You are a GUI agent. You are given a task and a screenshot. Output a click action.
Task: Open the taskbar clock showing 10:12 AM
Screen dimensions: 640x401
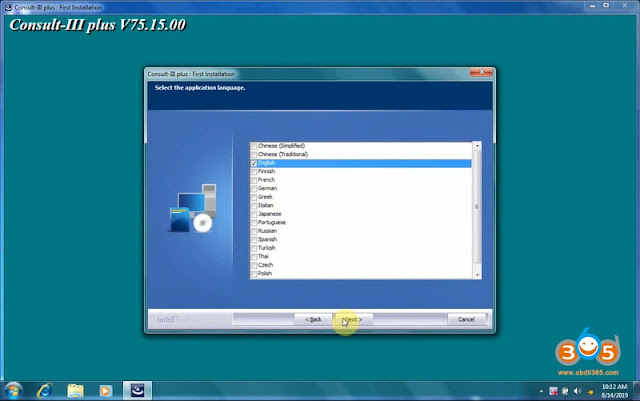pos(614,391)
